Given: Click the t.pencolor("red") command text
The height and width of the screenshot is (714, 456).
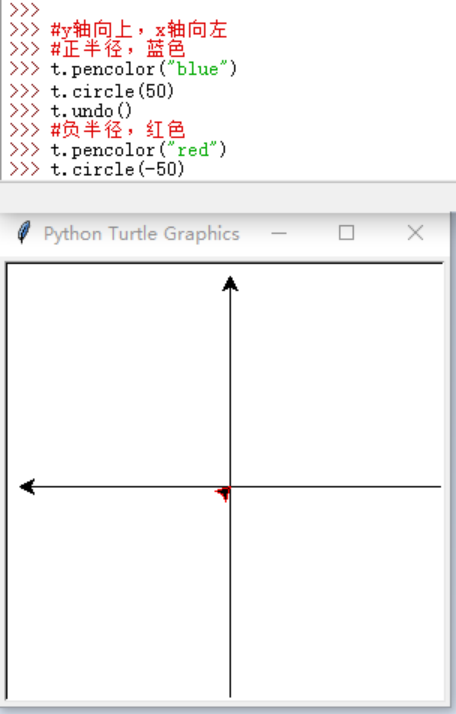Looking at the screenshot, I should click(x=138, y=149).
